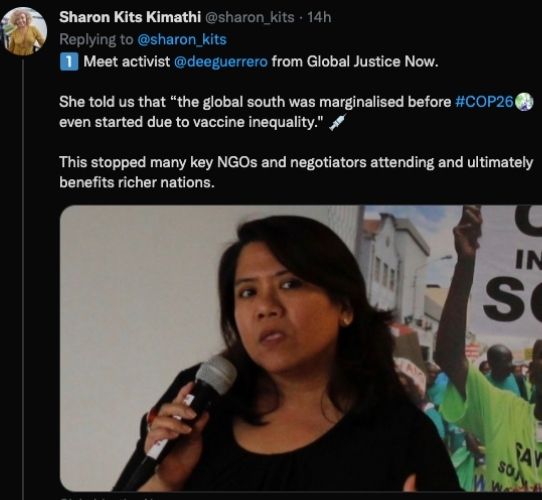Visit the @deeguerrero mention
Screen dimensions: 542x500
click(x=221, y=62)
